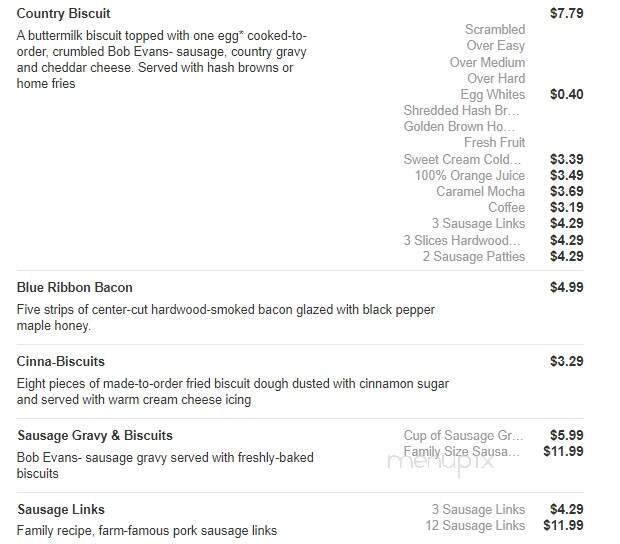Open the Blue Ribbon Bacon item
This screenshot has width=620, height=544.
click(74, 287)
